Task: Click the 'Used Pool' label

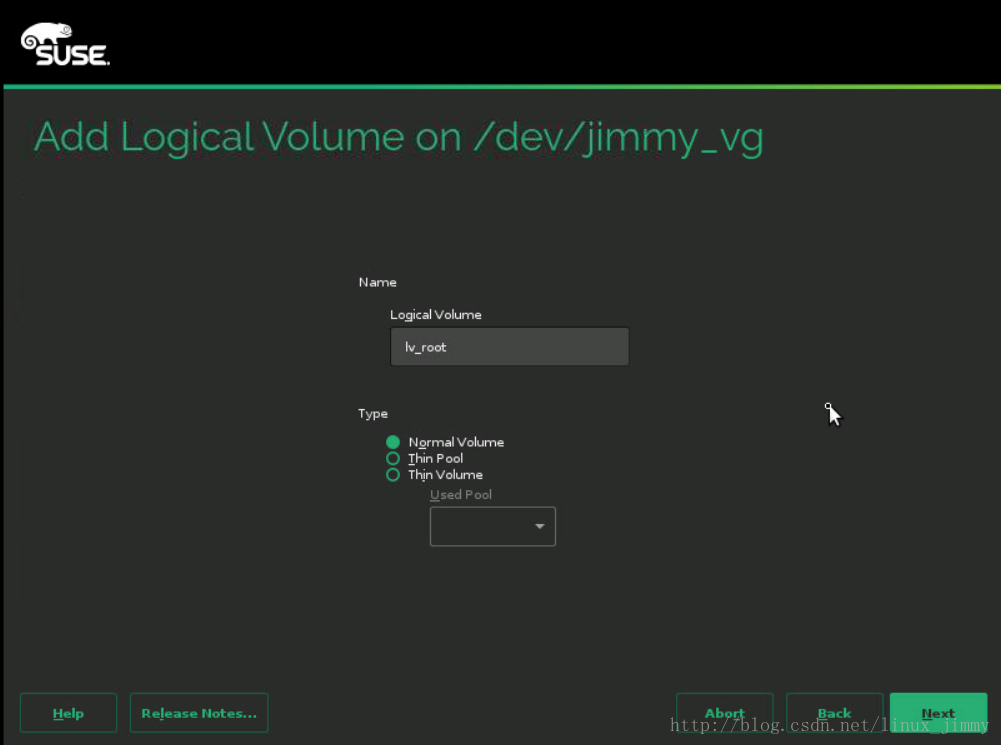Action: tap(460, 495)
